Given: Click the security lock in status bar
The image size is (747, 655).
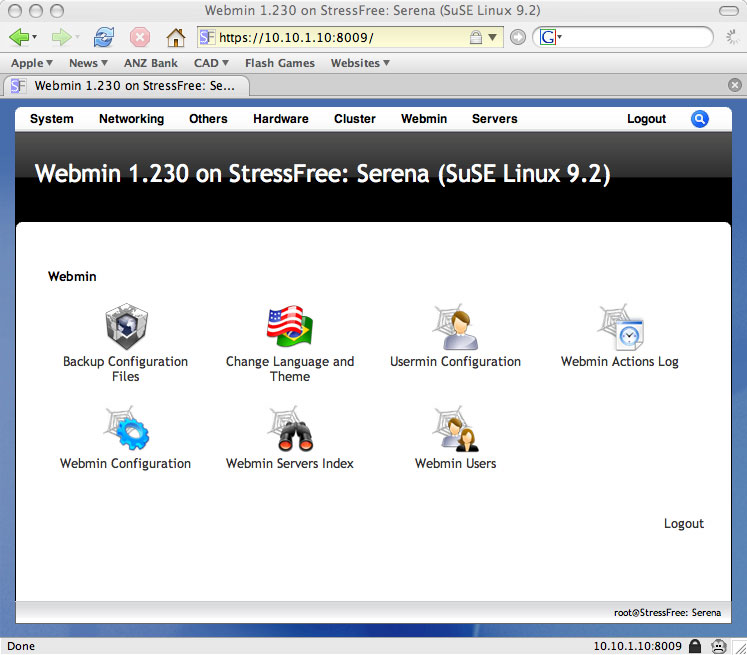Looking at the screenshot, I should coord(696,646).
